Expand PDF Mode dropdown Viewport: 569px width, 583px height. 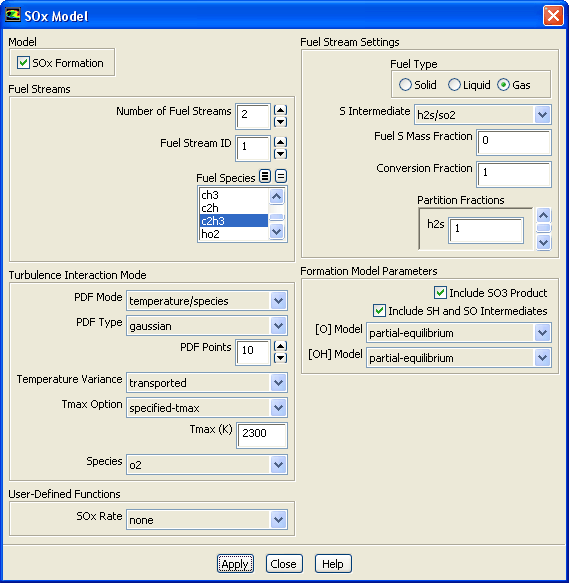click(x=278, y=300)
